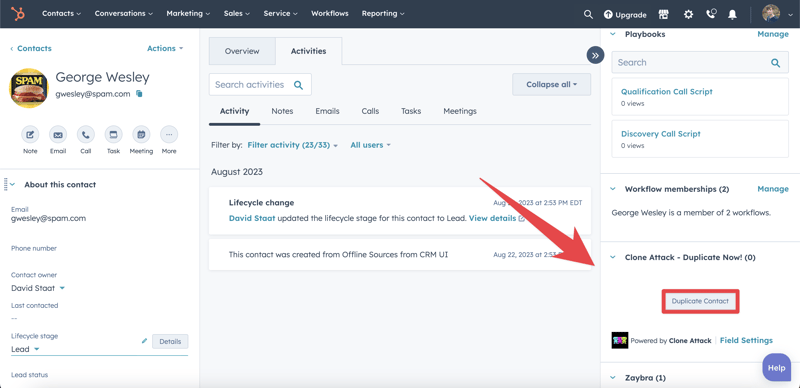Screen dimensions: 800x388
Task: Click the HubSpot sprocket logo
Action: pos(18,14)
